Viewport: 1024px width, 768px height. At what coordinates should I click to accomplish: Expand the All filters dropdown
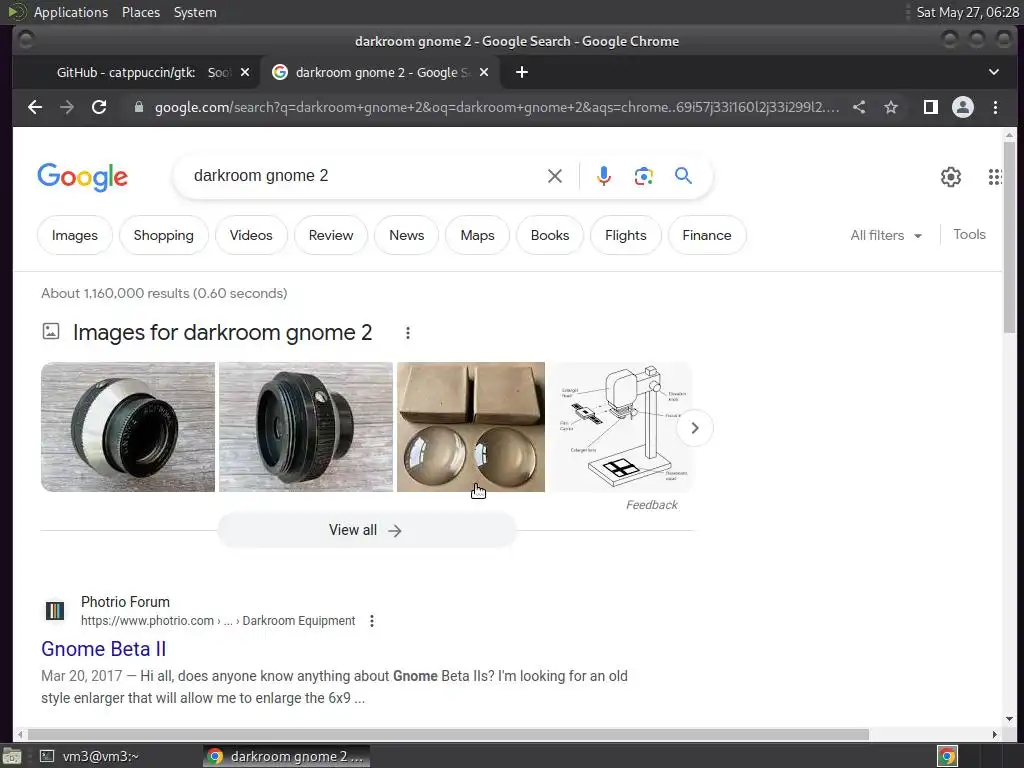coord(886,235)
